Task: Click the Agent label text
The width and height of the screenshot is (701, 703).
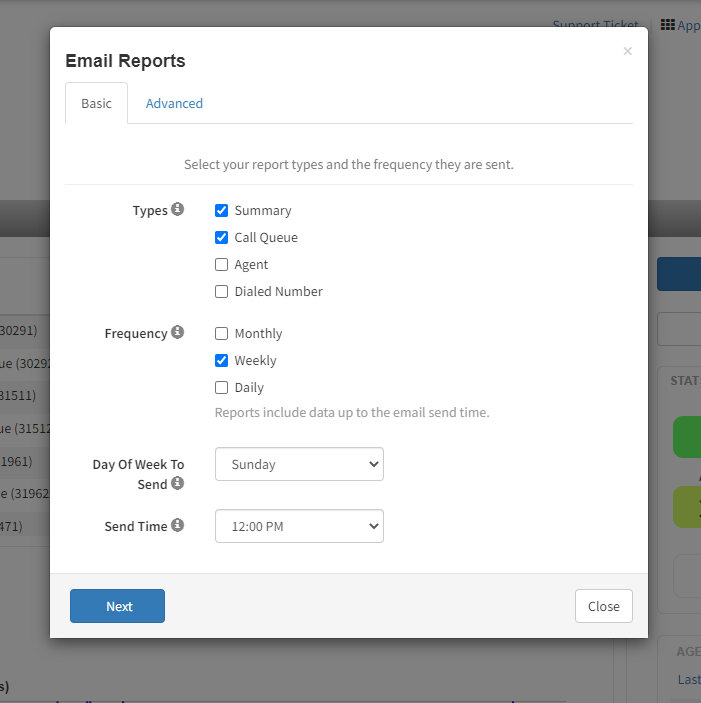Action: (251, 265)
